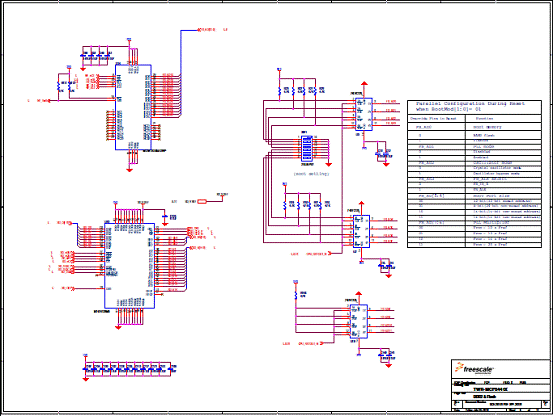Select the power arrow above the top buffer IC
553x416 pixels.
[364, 84]
